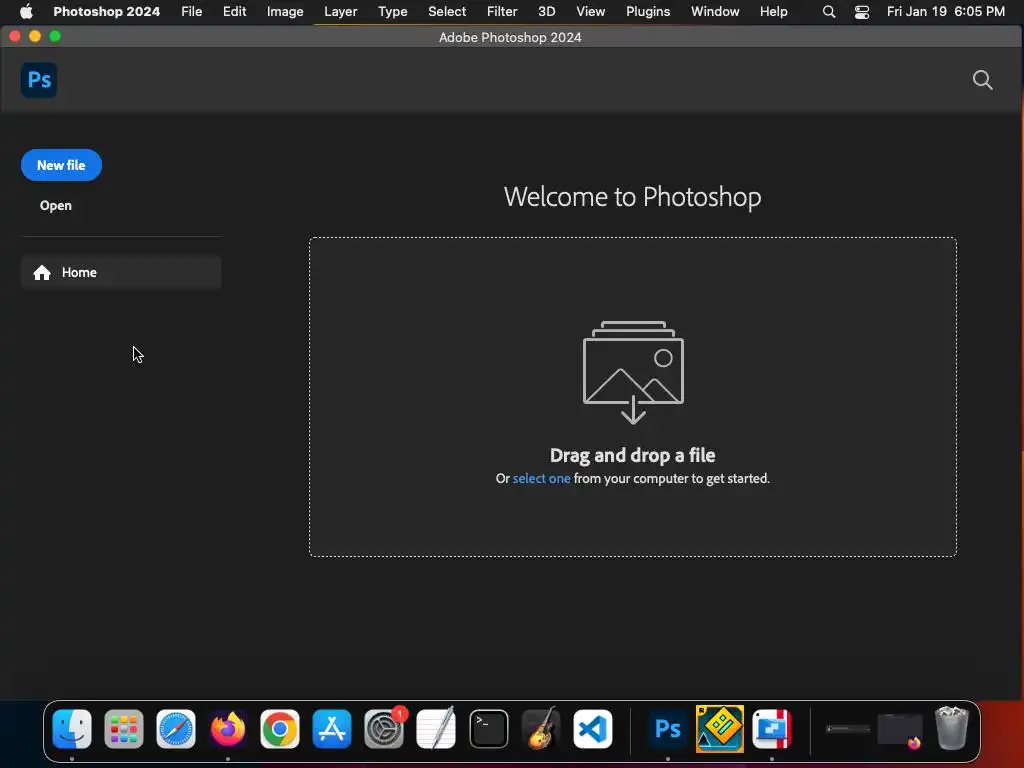The width and height of the screenshot is (1024, 768).
Task: Open minimized Firefox window in dock
Action: pyautogui.click(x=900, y=729)
